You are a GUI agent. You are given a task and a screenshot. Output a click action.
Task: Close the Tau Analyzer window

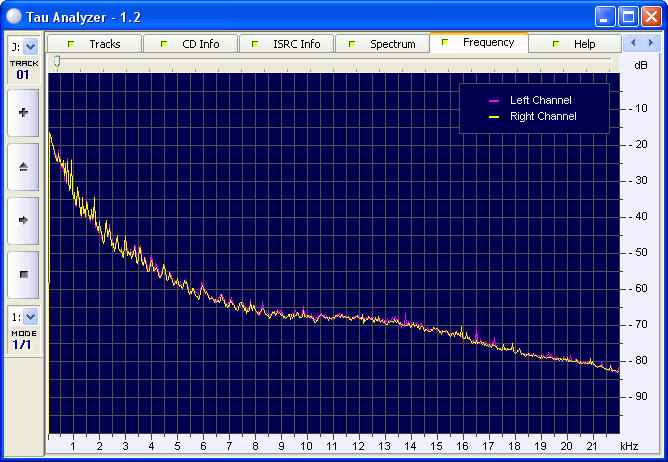click(x=651, y=17)
